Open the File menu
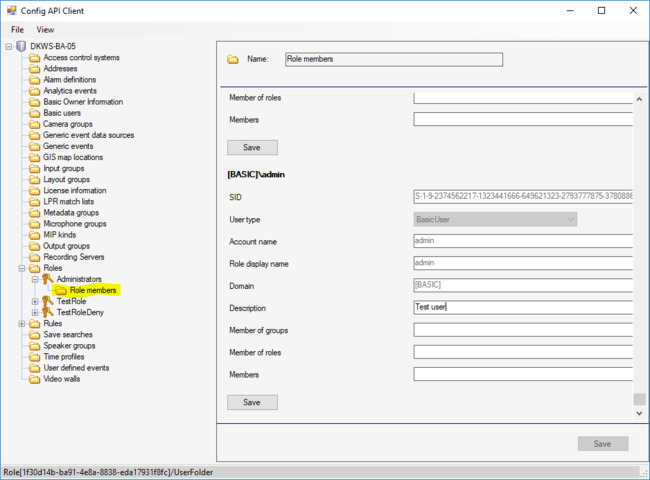 coord(18,30)
